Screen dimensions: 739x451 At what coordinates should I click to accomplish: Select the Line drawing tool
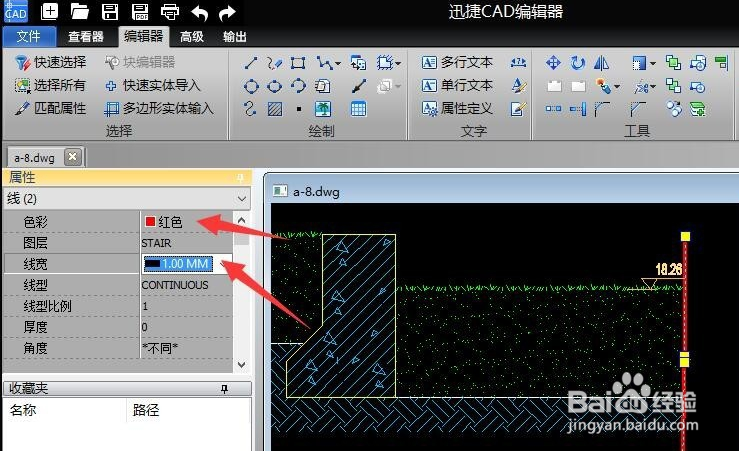coord(251,63)
